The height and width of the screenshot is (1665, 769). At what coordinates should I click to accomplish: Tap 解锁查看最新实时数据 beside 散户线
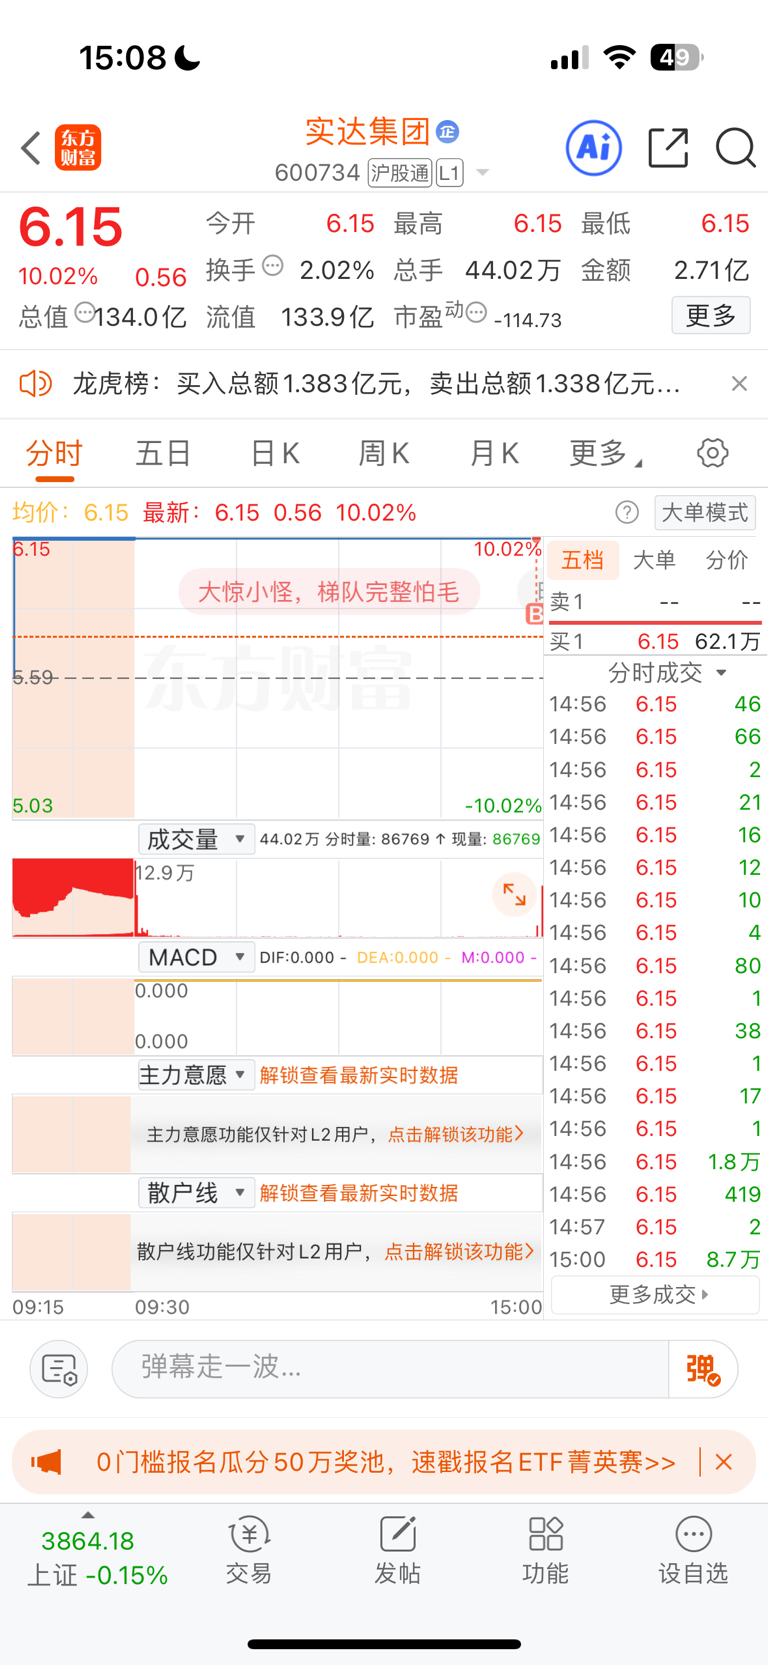coord(359,1193)
